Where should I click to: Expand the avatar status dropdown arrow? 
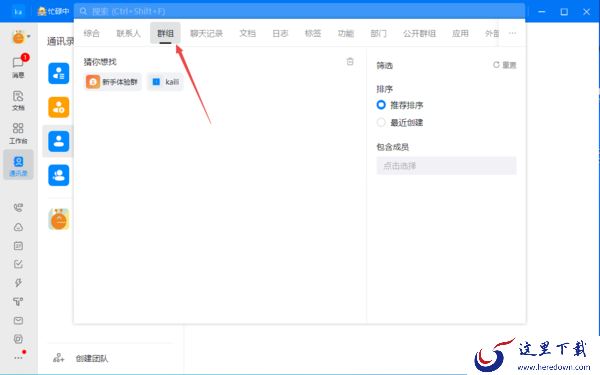pyautogui.click(x=29, y=37)
